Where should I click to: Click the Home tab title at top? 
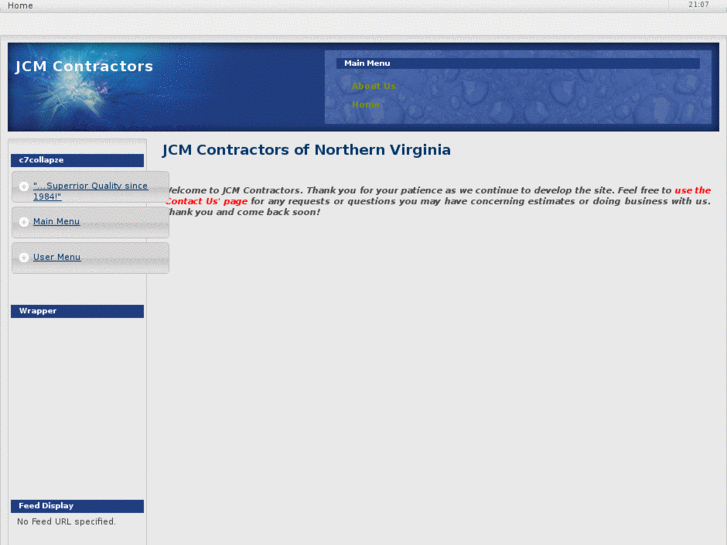(x=20, y=6)
